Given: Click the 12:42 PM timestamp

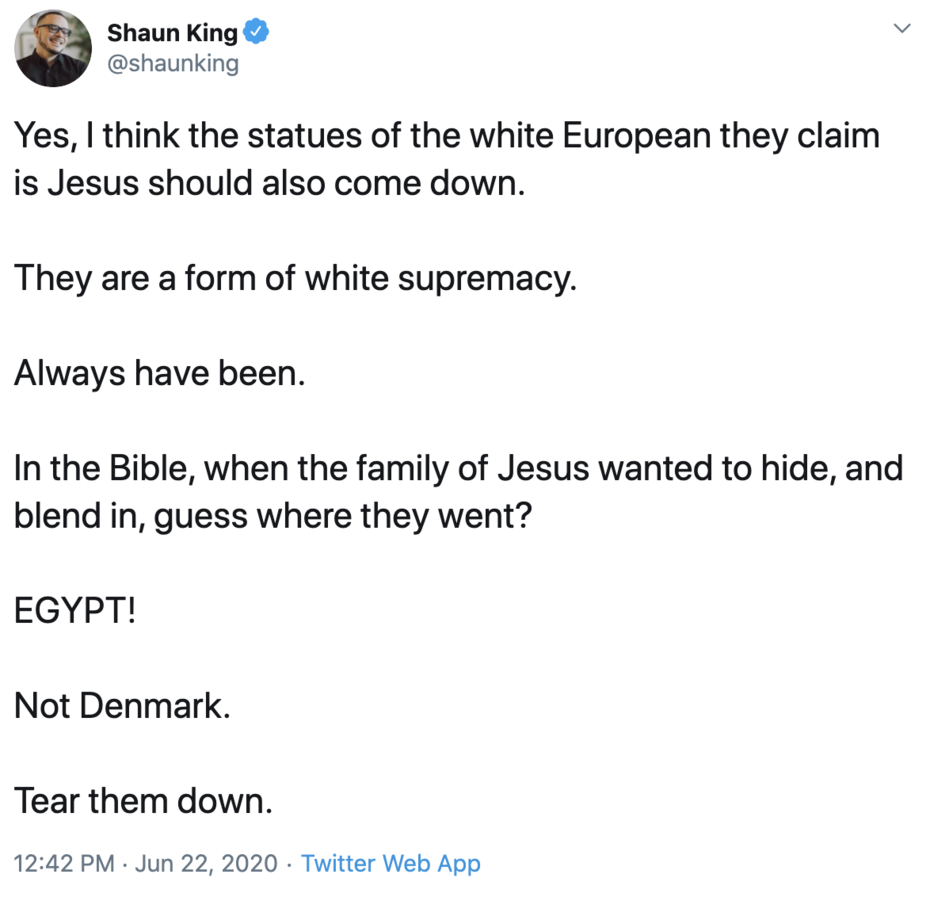Looking at the screenshot, I should [x=64, y=863].
